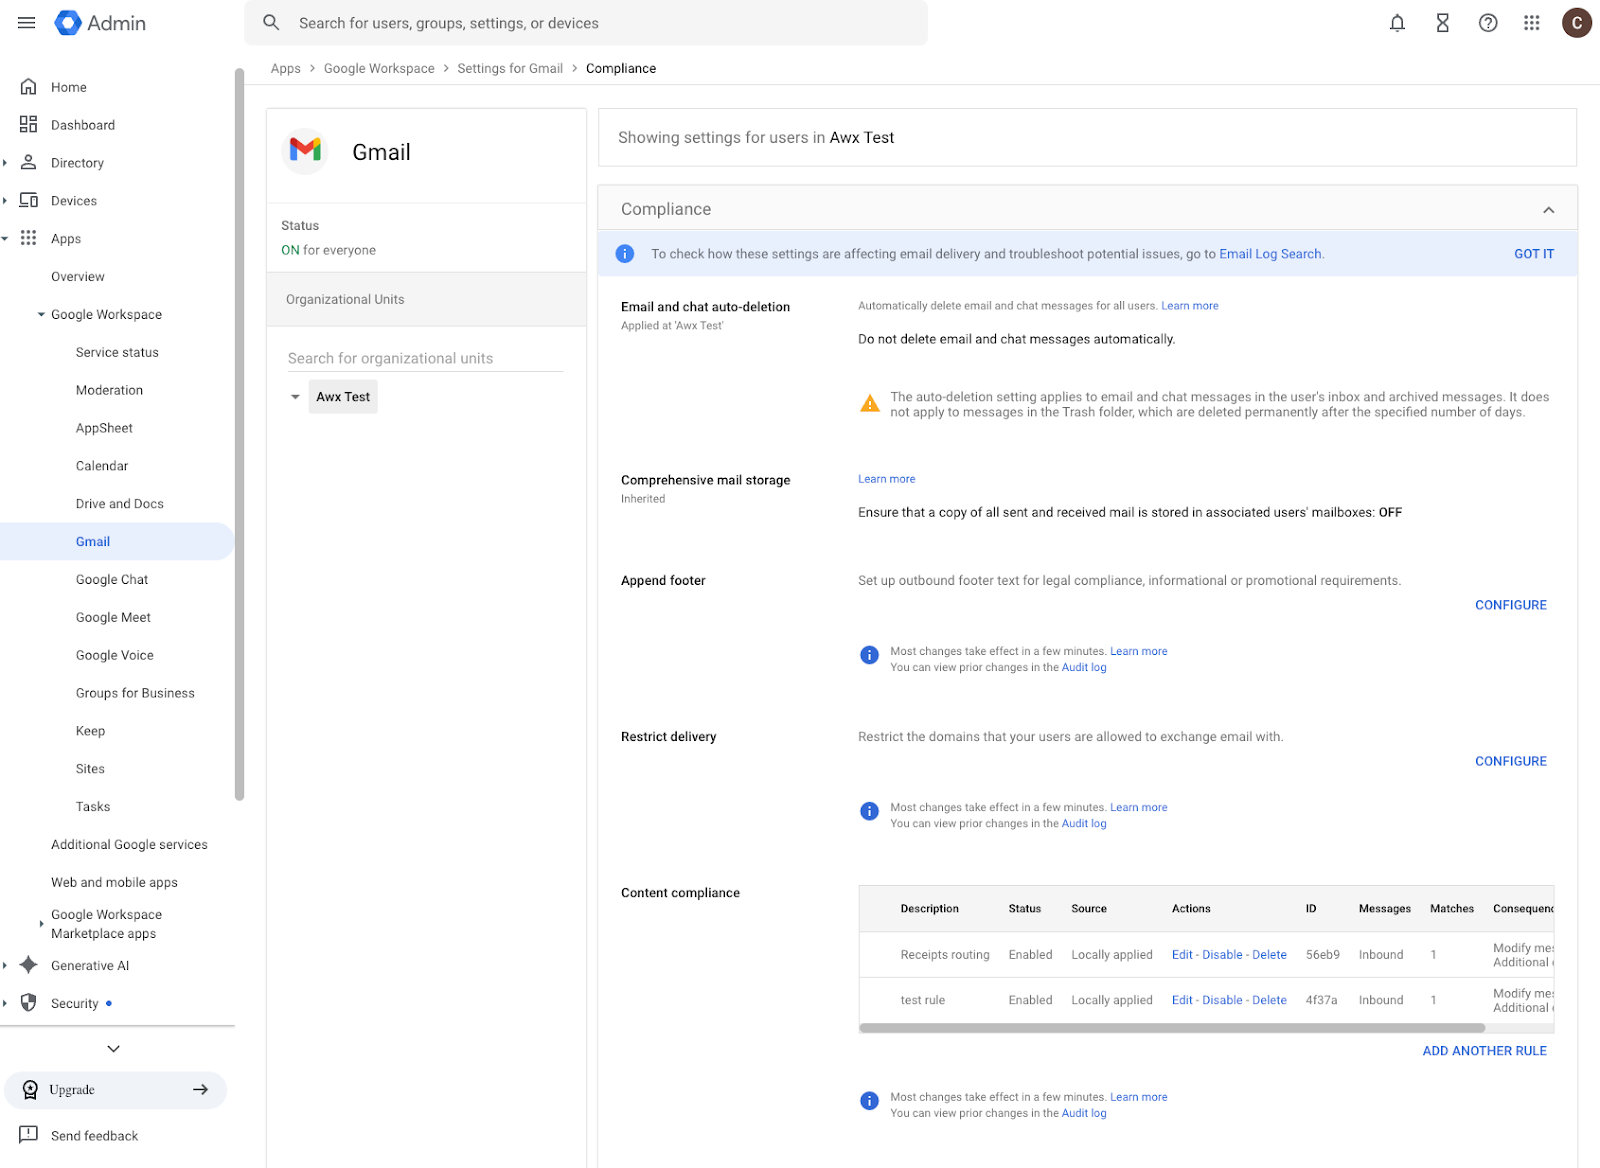Click the Devices icon in sidebar

coord(29,200)
